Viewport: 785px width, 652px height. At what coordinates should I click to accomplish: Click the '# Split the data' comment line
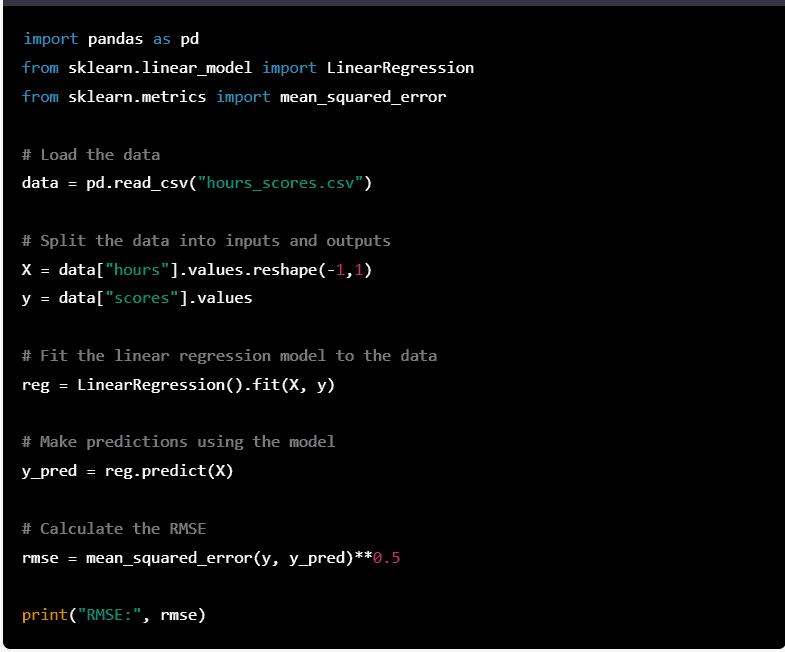pos(206,241)
